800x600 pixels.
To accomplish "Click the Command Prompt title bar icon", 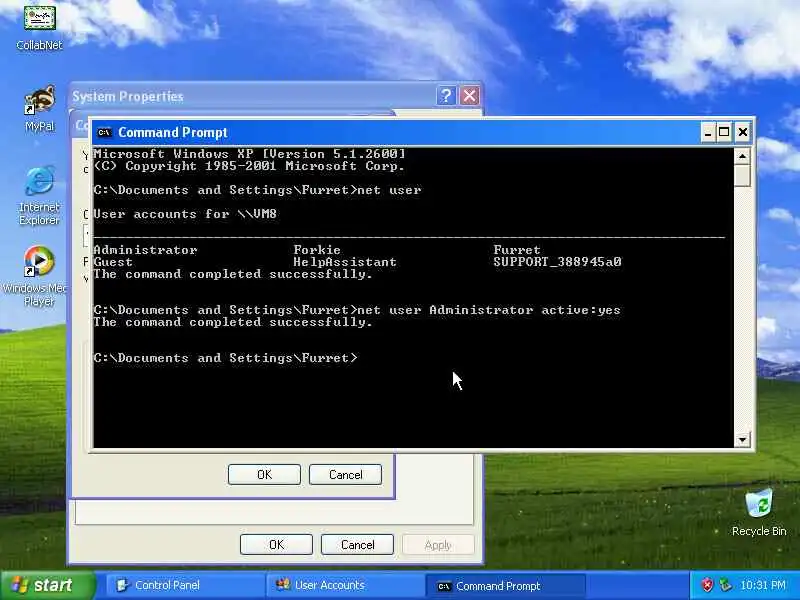I will click(x=105, y=132).
